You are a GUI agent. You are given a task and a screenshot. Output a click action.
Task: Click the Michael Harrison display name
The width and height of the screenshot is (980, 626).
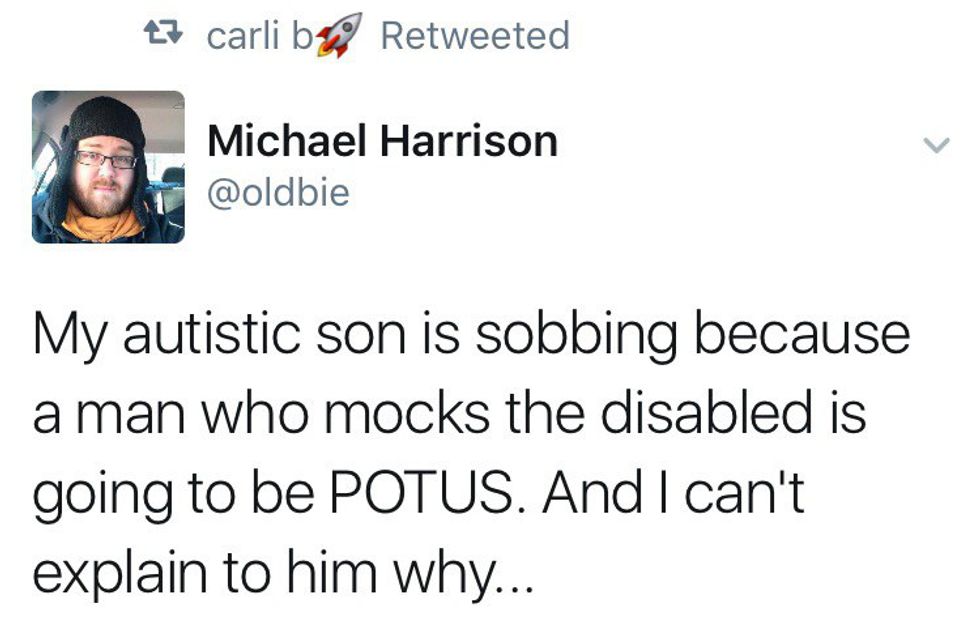point(382,141)
